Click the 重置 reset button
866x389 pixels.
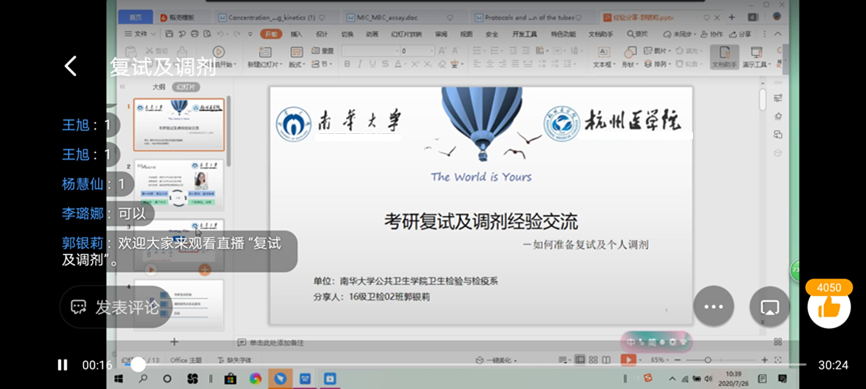(x=323, y=51)
